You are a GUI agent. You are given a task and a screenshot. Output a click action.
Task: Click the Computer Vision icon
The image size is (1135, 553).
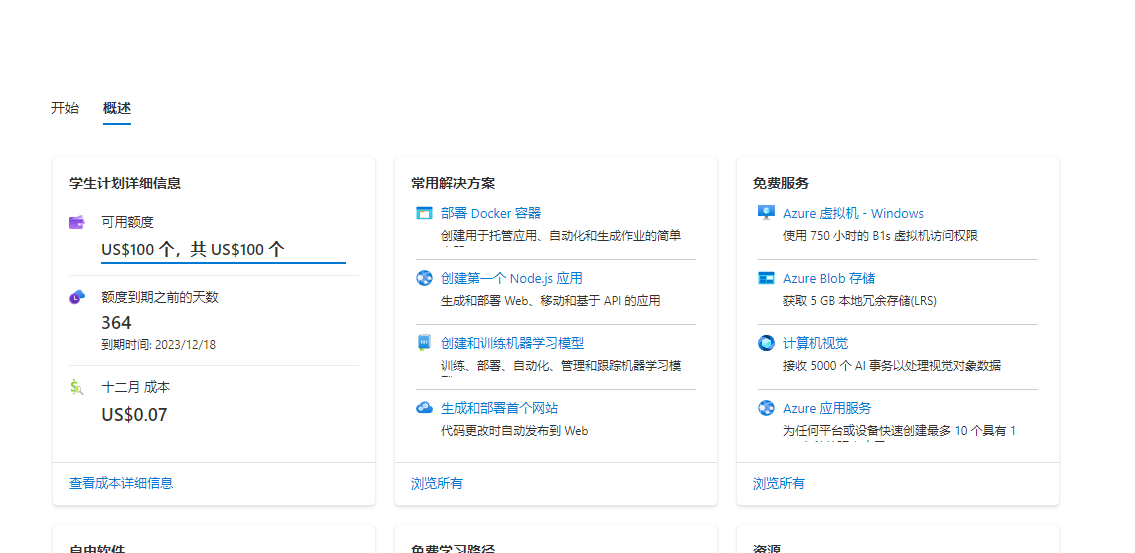766,343
